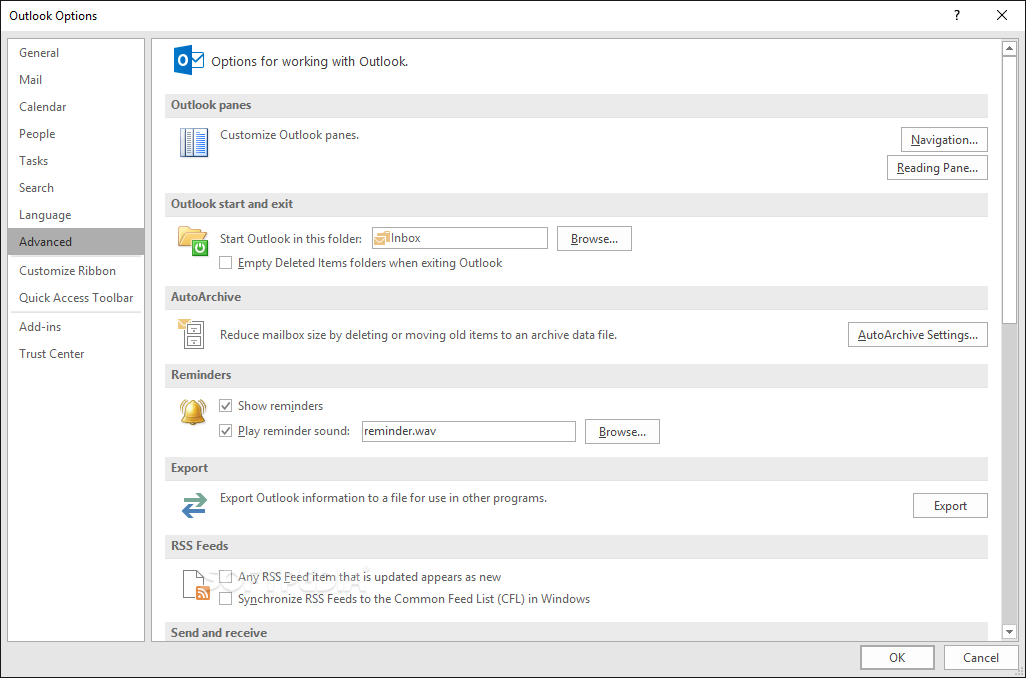Click Browse... next to start folder
Viewport: 1026px width, 678px height.
[x=594, y=239]
